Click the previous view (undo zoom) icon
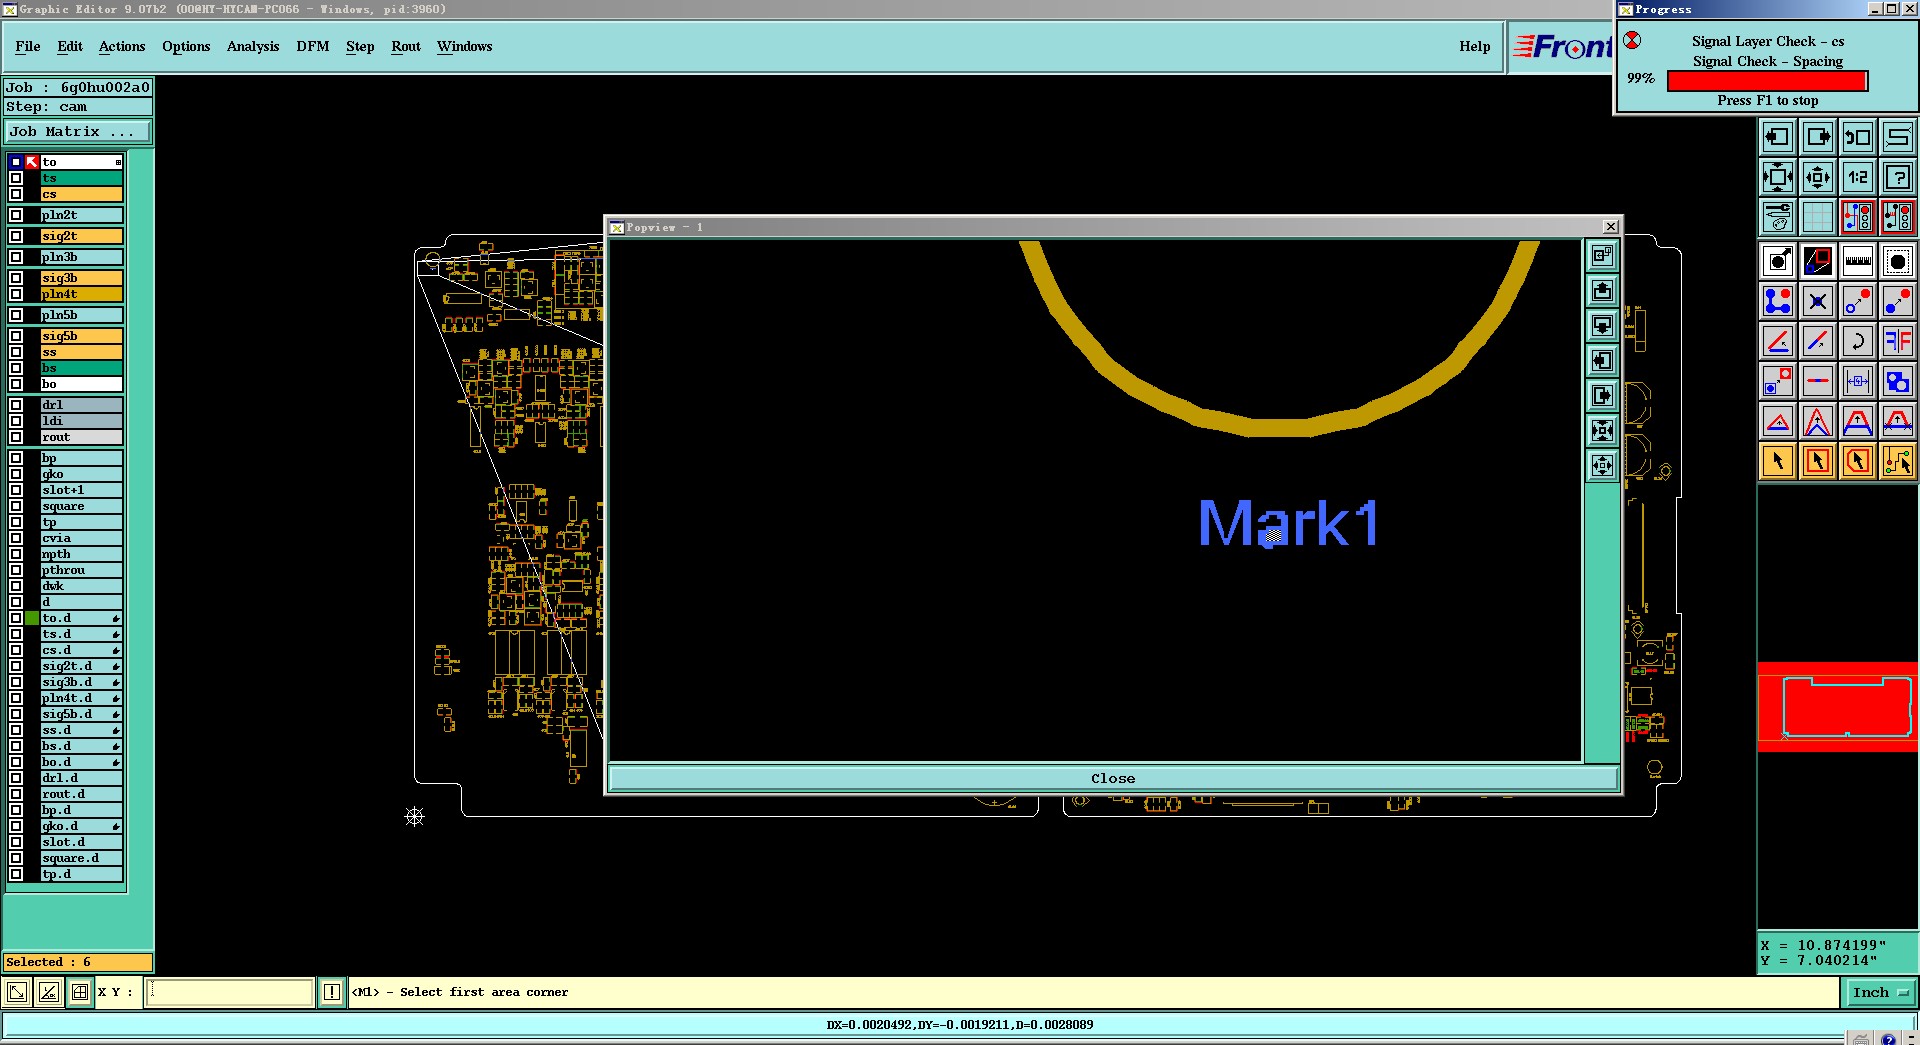 pyautogui.click(x=1858, y=137)
